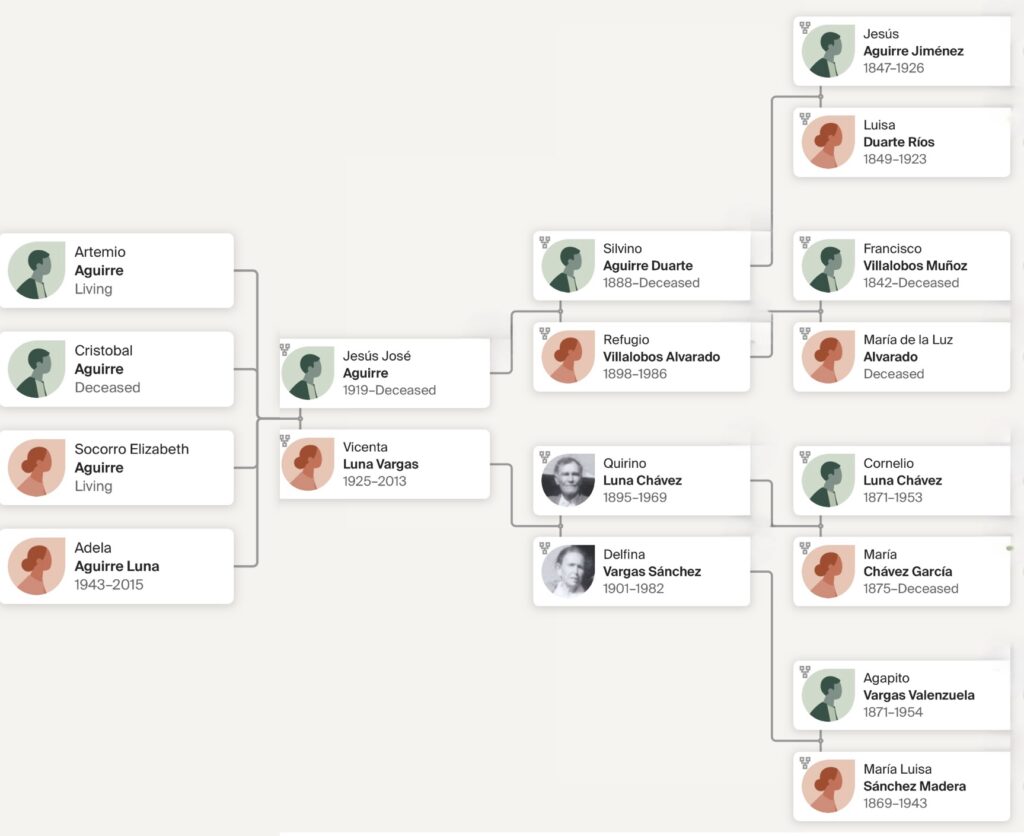
Task: Click the María Chávez García female avatar
Action: click(x=828, y=572)
